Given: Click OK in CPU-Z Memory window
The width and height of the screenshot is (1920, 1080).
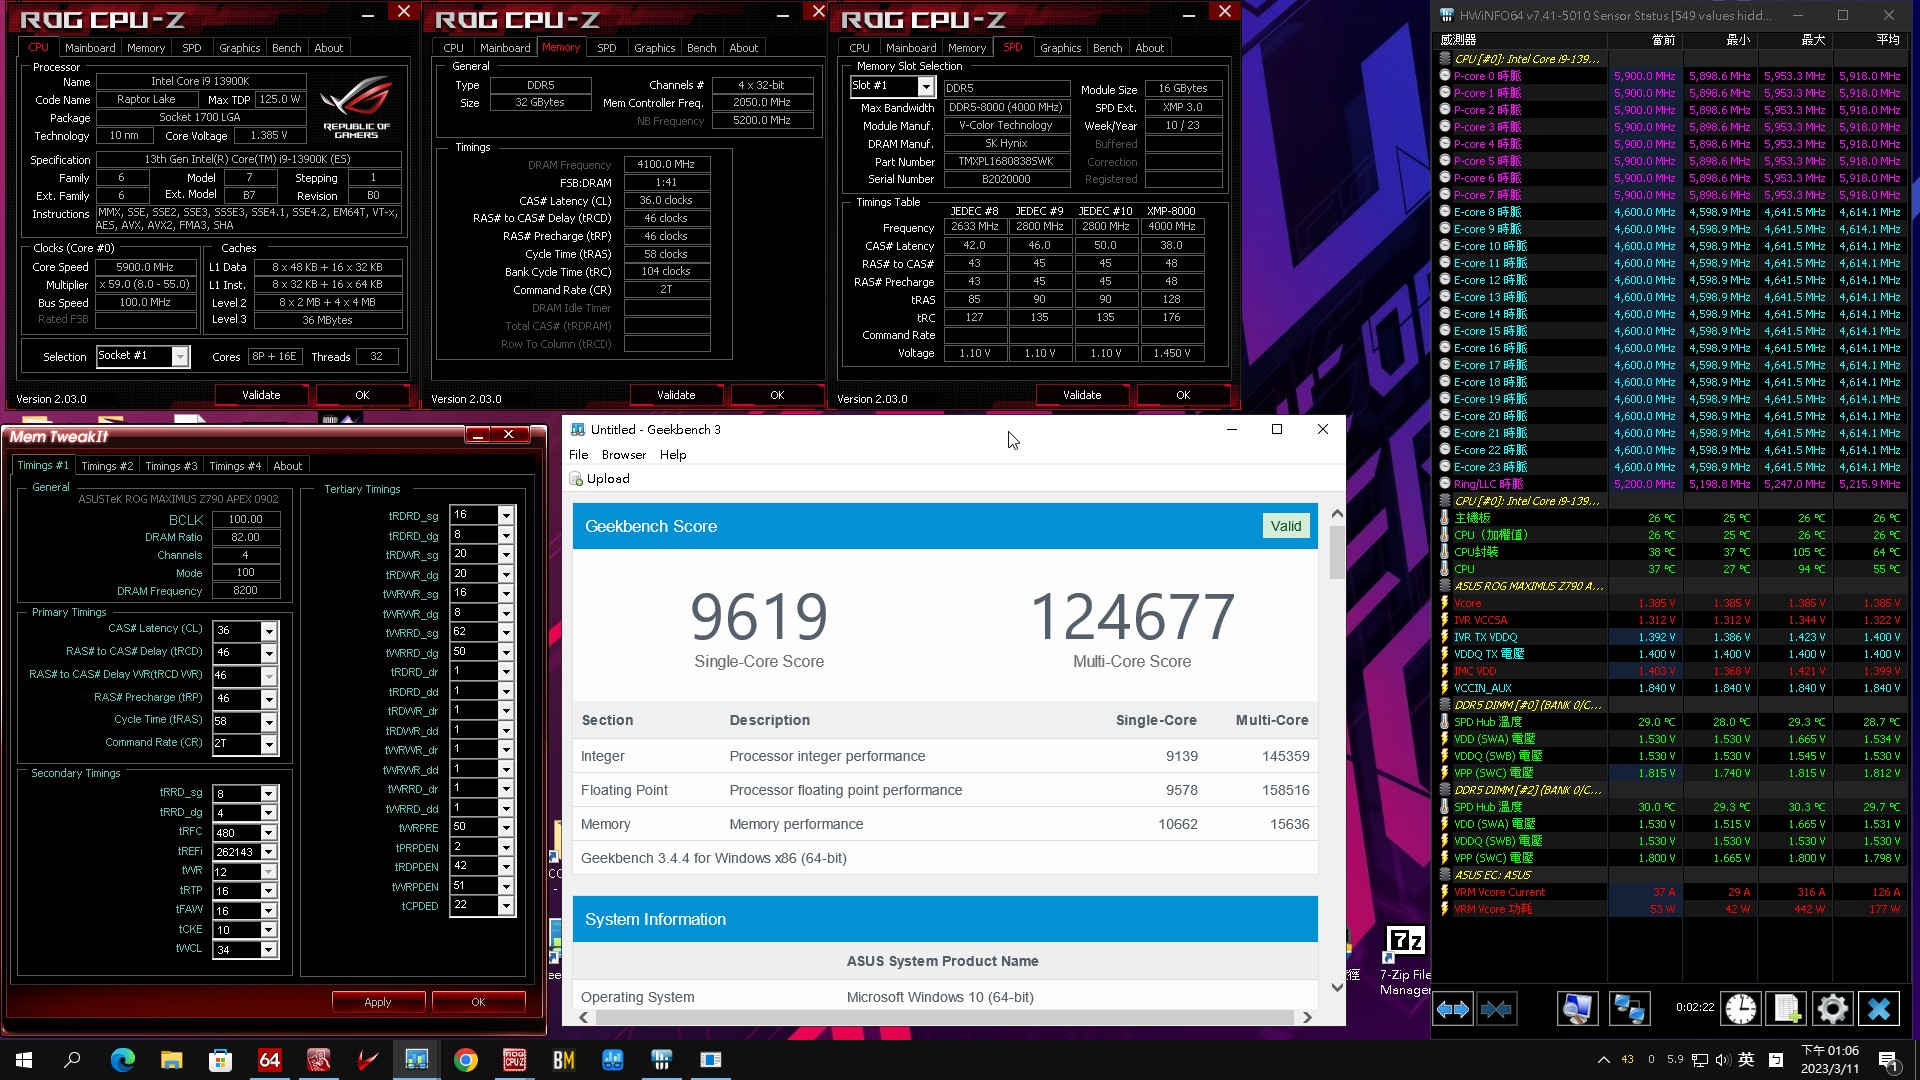Looking at the screenshot, I should pos(777,395).
